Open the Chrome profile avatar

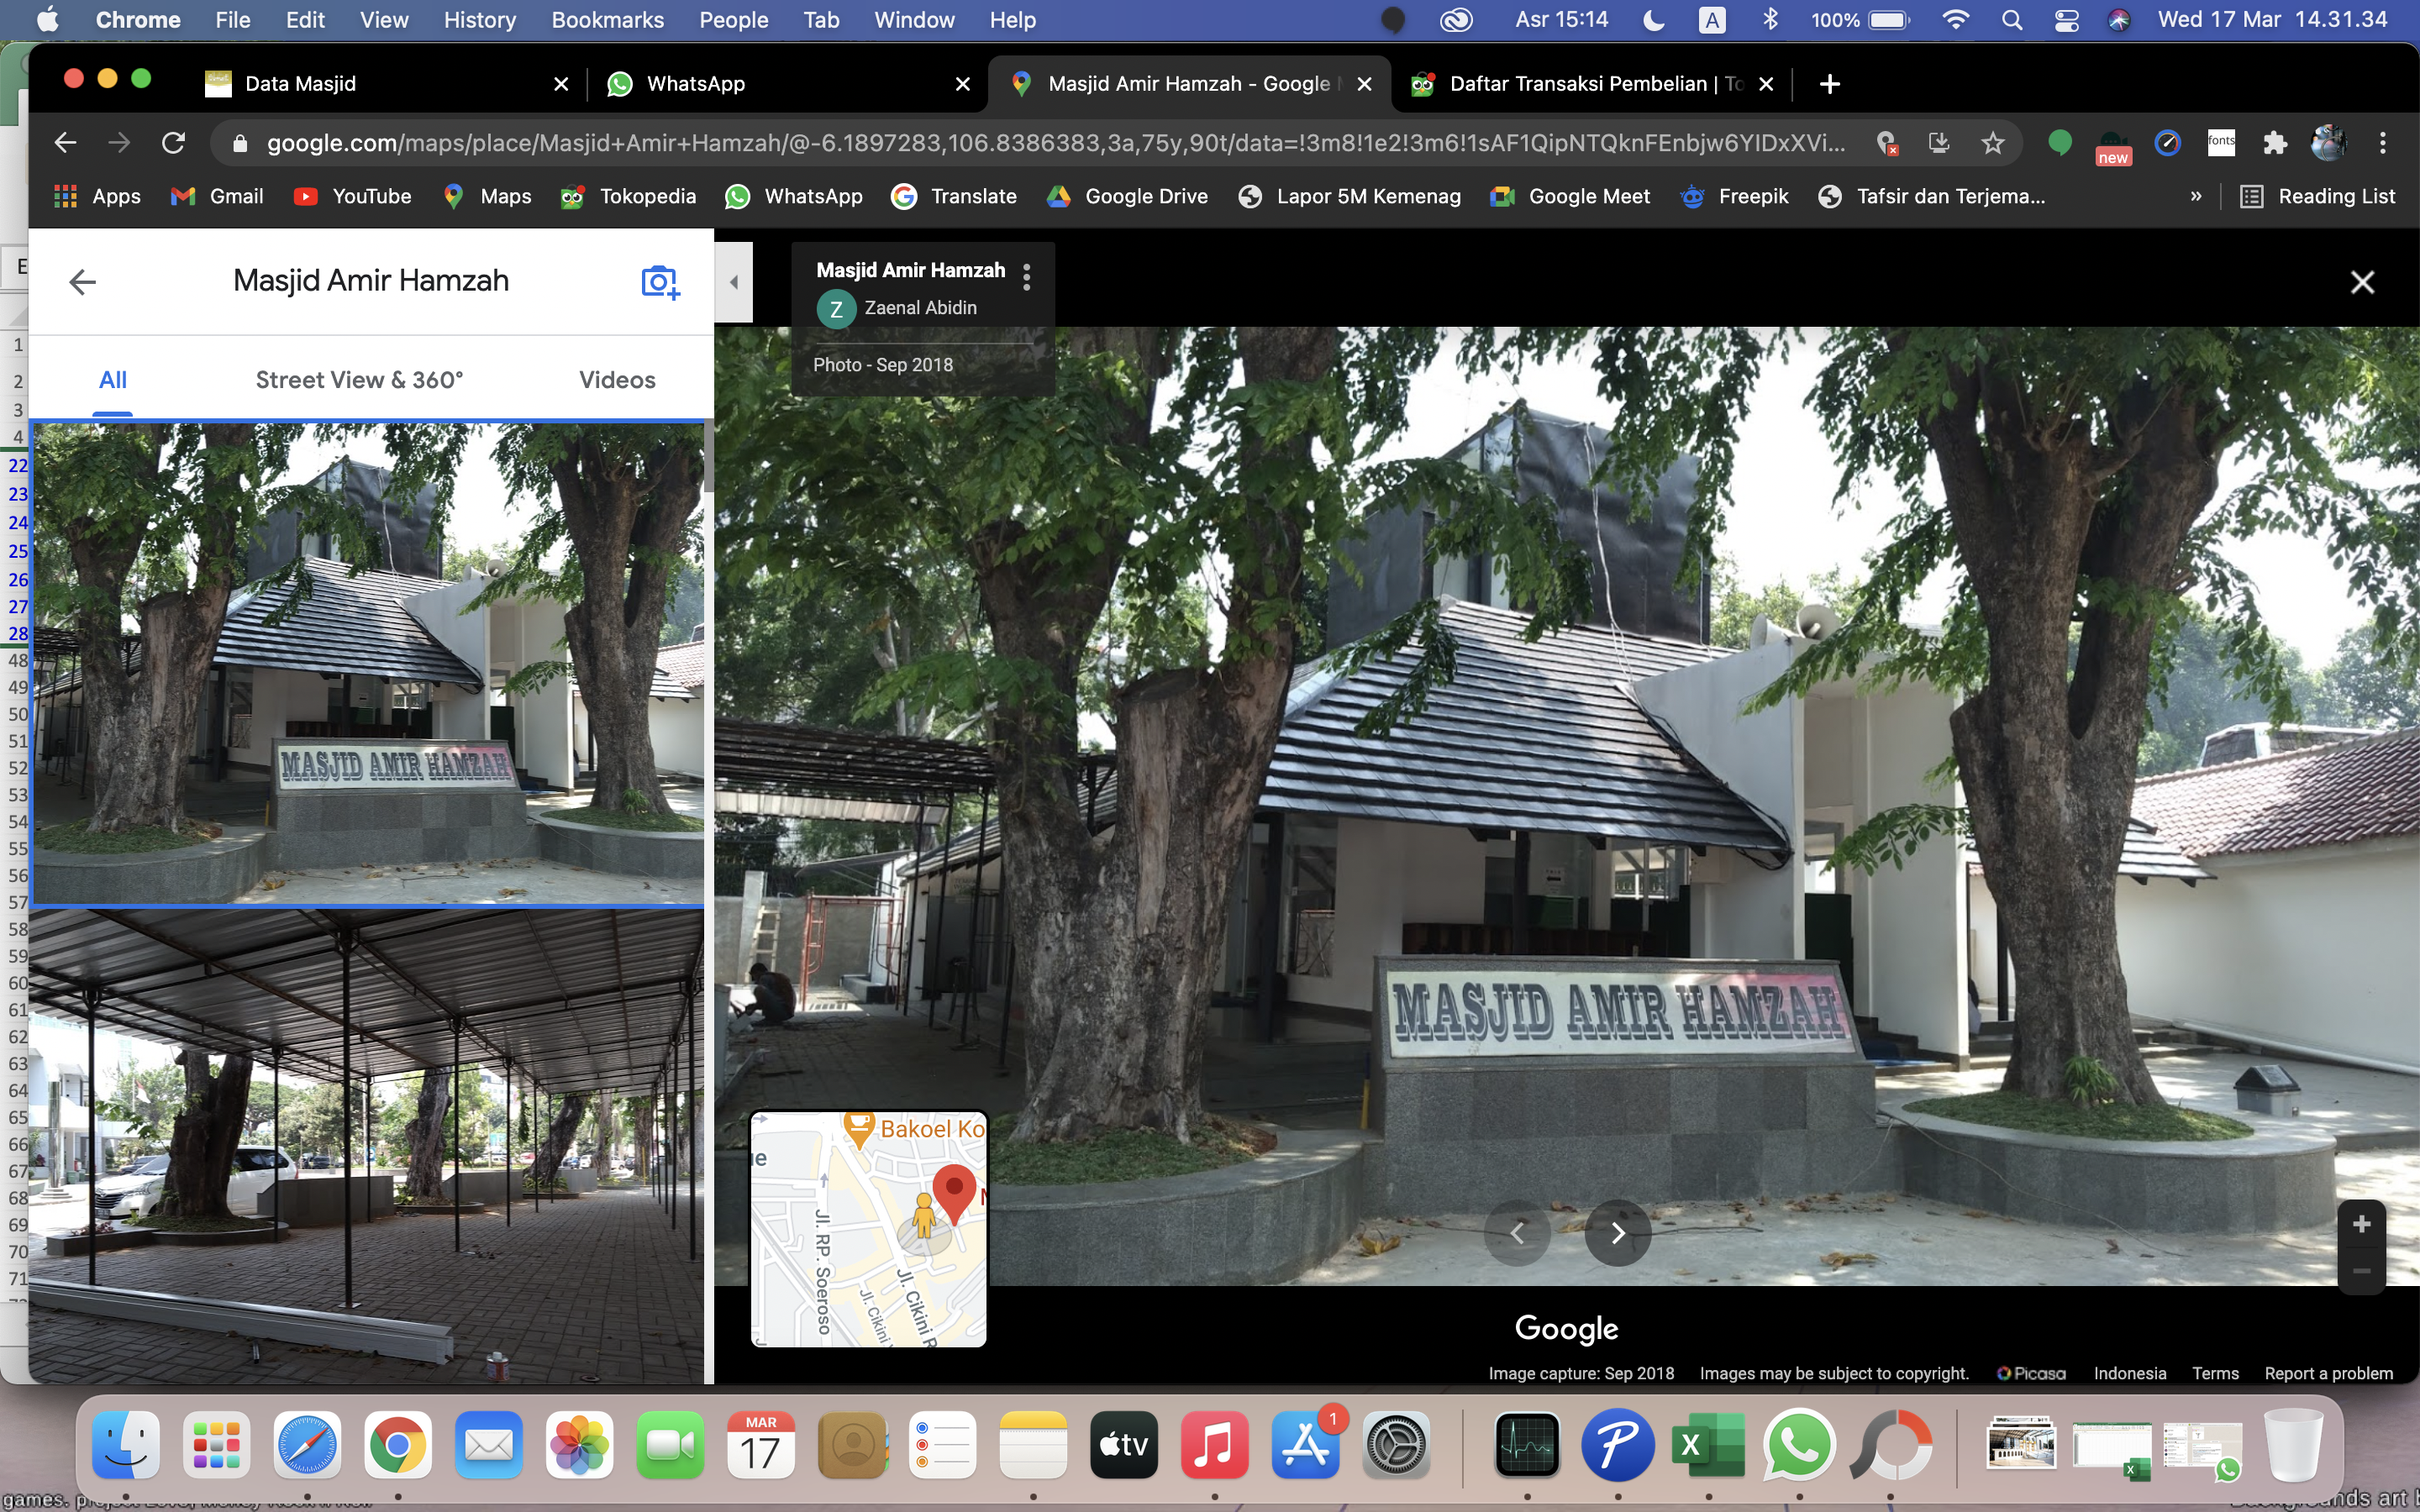(x=2329, y=143)
